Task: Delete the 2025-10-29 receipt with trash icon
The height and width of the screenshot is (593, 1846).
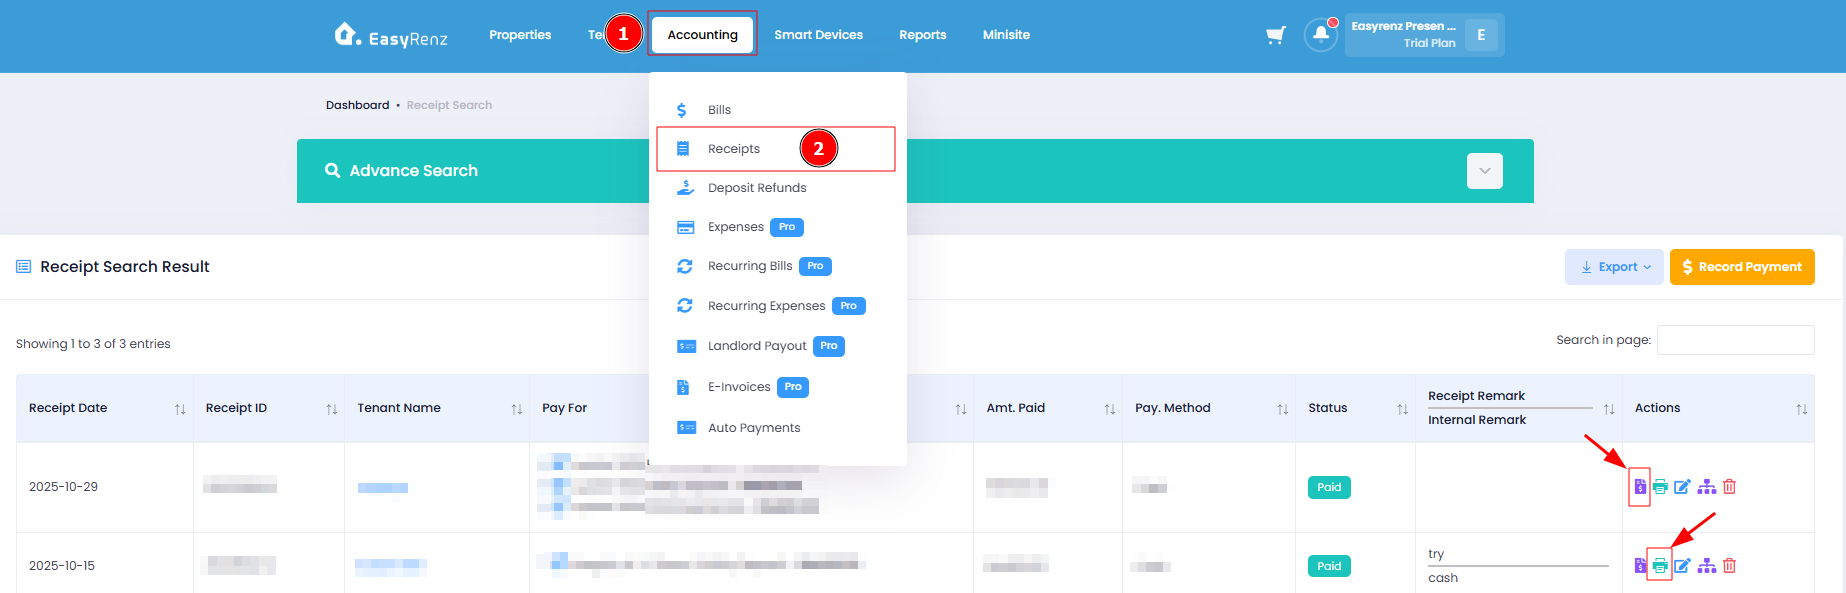Action: point(1729,487)
